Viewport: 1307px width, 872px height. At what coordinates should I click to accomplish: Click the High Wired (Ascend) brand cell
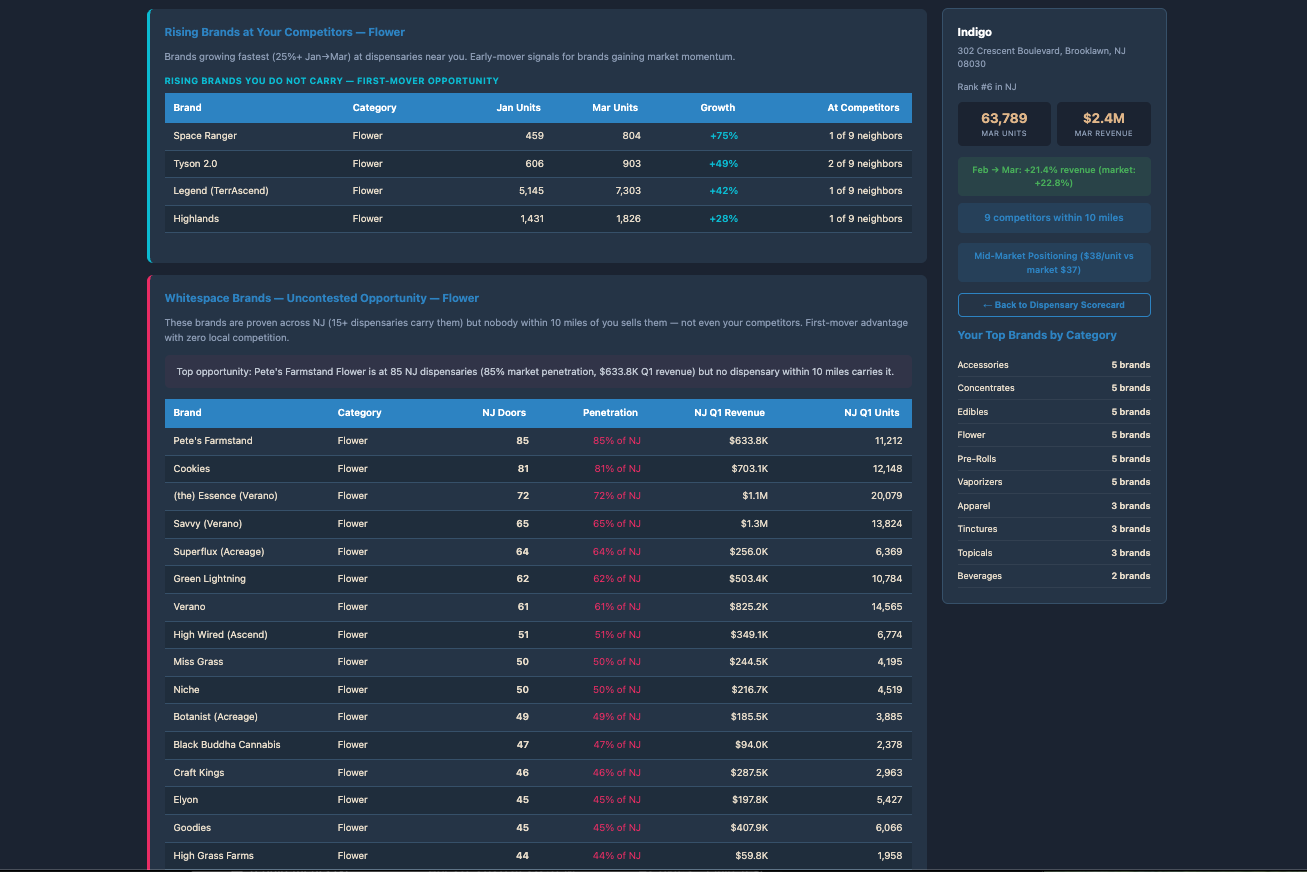click(220, 635)
